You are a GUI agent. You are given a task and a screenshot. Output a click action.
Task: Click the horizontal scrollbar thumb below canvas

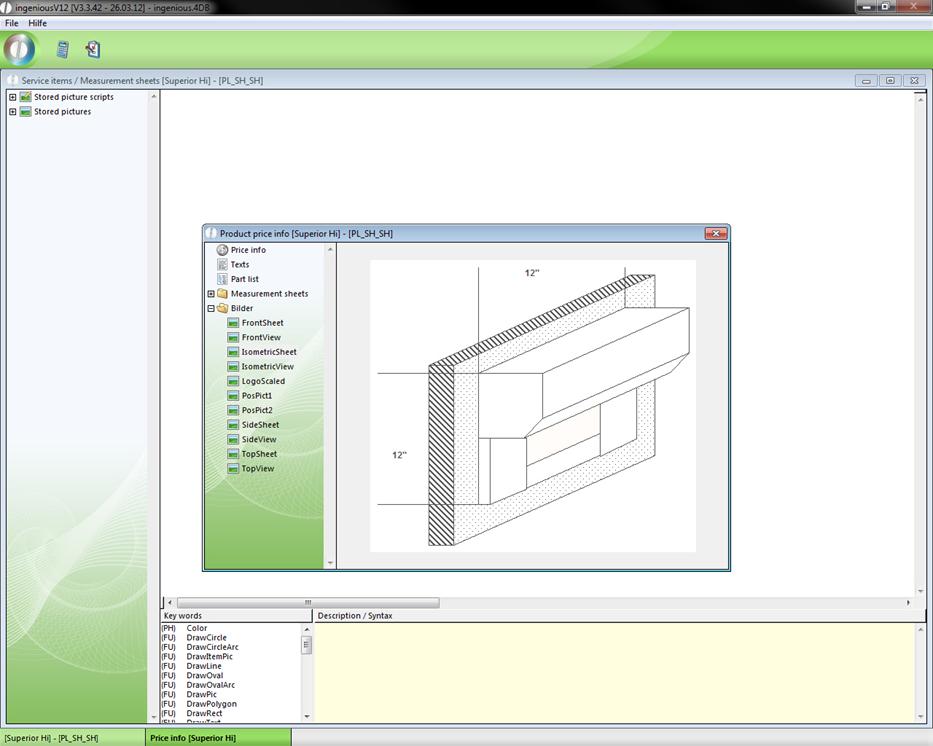pos(307,603)
